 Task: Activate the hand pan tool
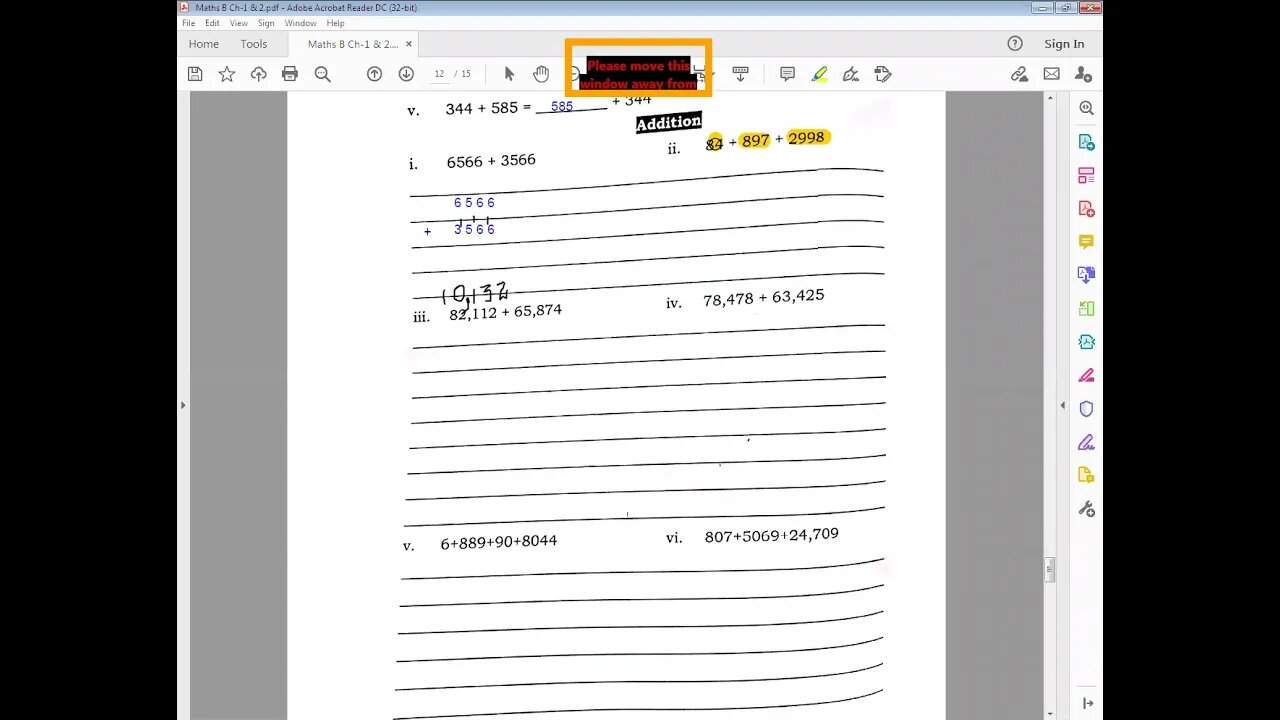coord(541,74)
